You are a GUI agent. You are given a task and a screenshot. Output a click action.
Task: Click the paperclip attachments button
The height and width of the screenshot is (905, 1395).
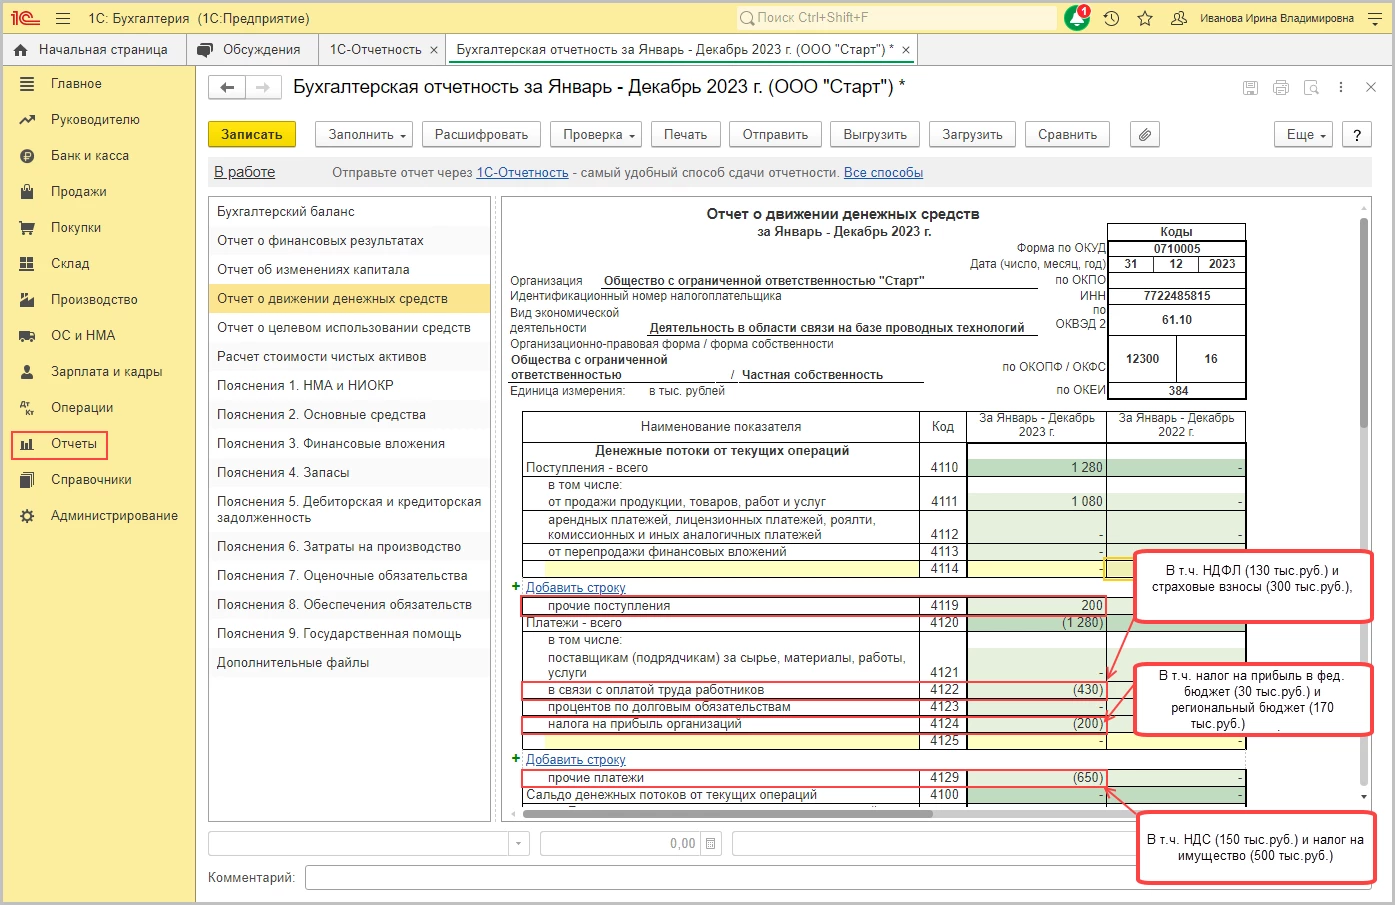[x=1145, y=135]
